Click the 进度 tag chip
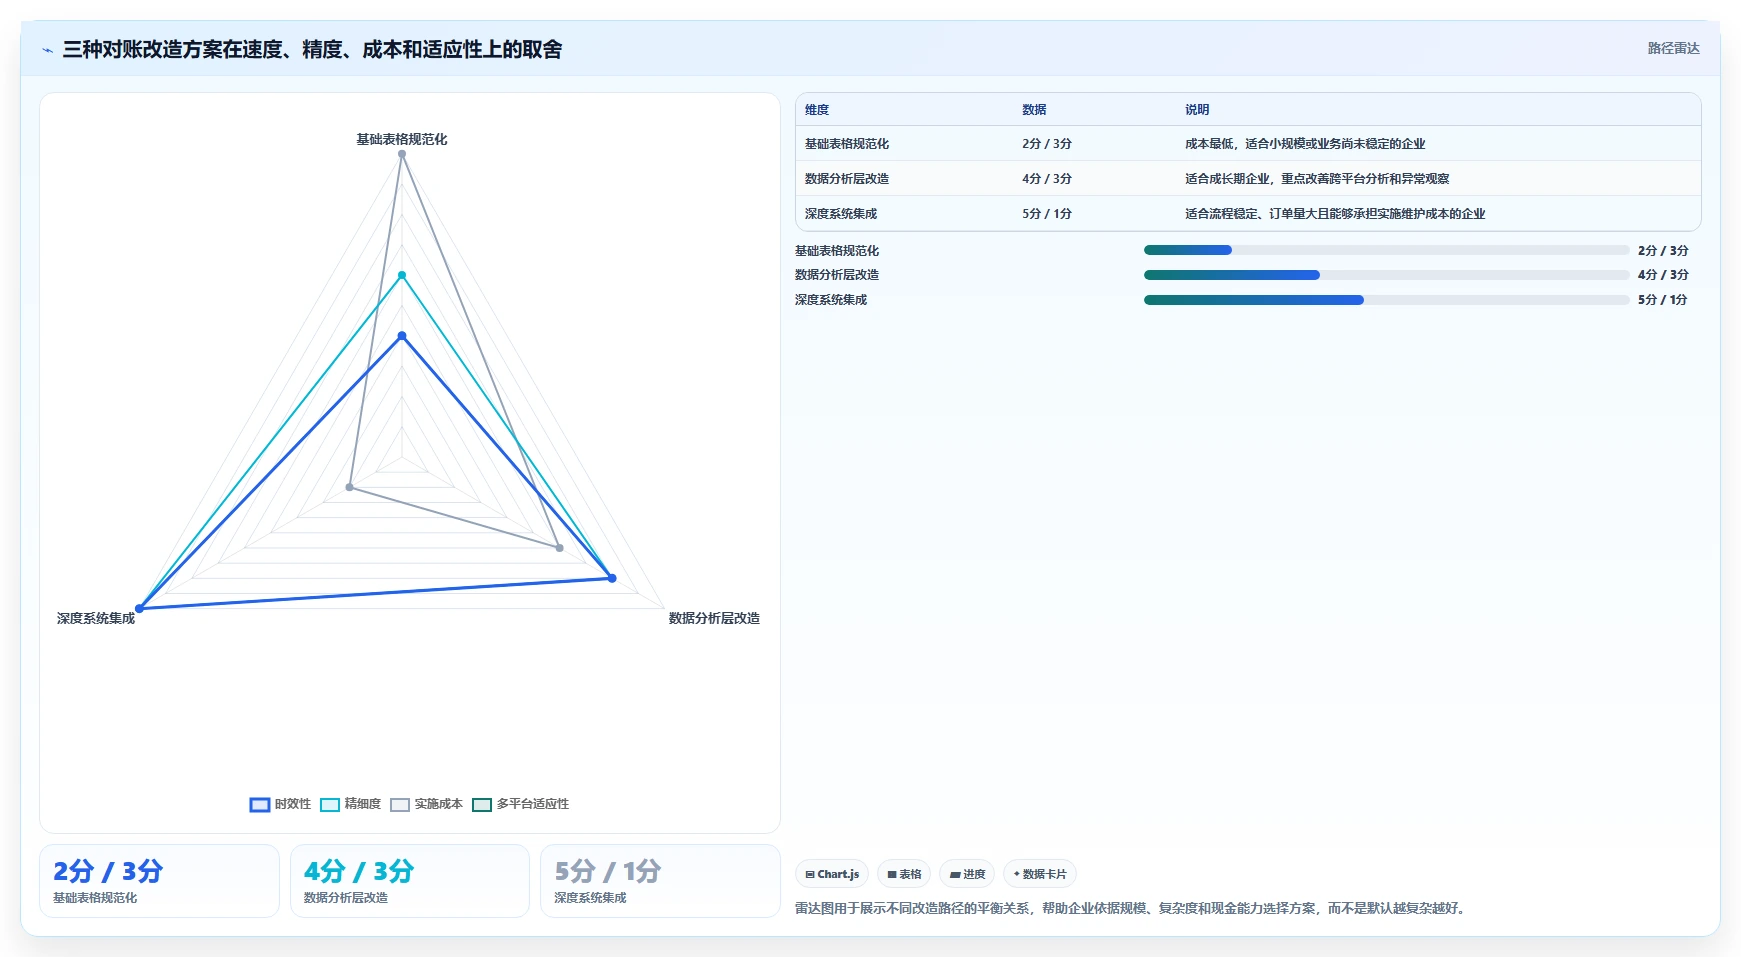Image resolution: width=1741 pixels, height=957 pixels. coord(967,874)
